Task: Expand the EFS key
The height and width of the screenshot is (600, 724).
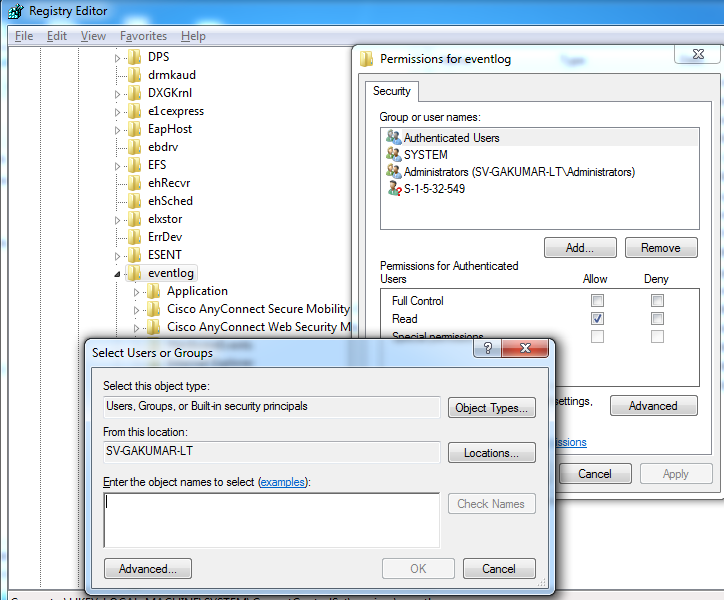Action: tap(117, 166)
